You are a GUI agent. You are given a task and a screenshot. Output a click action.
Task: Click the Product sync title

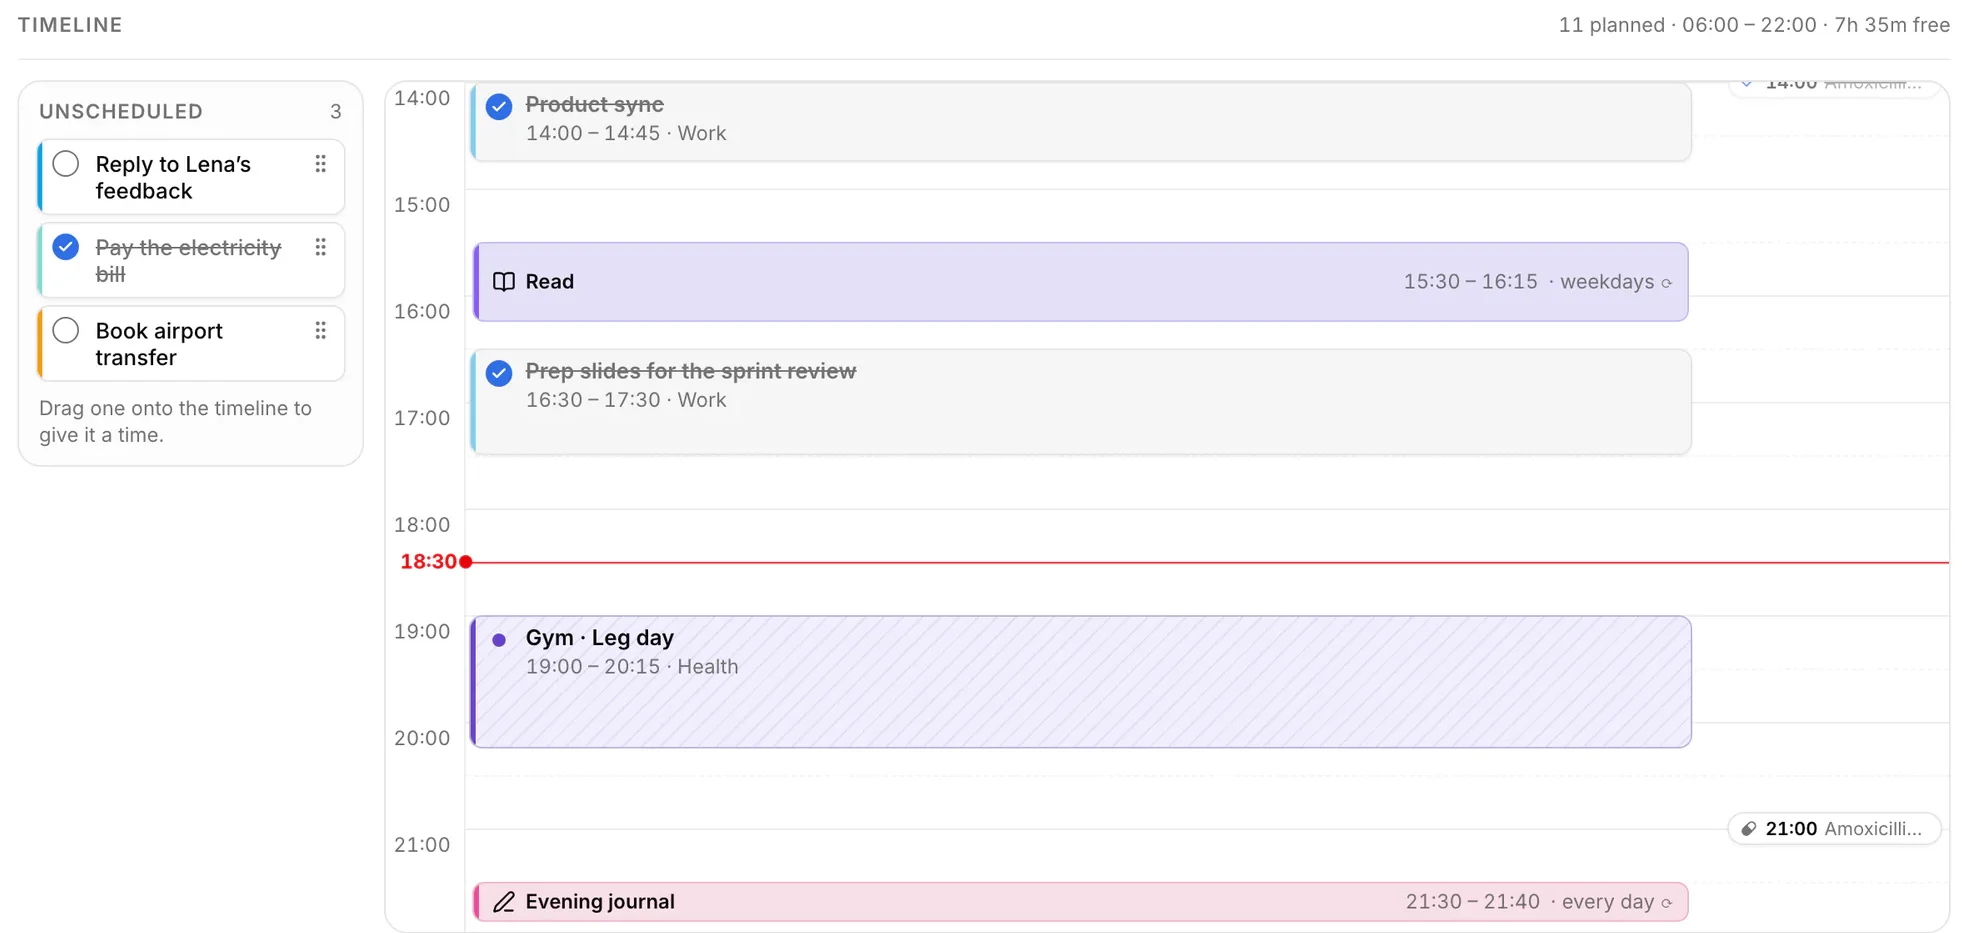[x=594, y=104]
